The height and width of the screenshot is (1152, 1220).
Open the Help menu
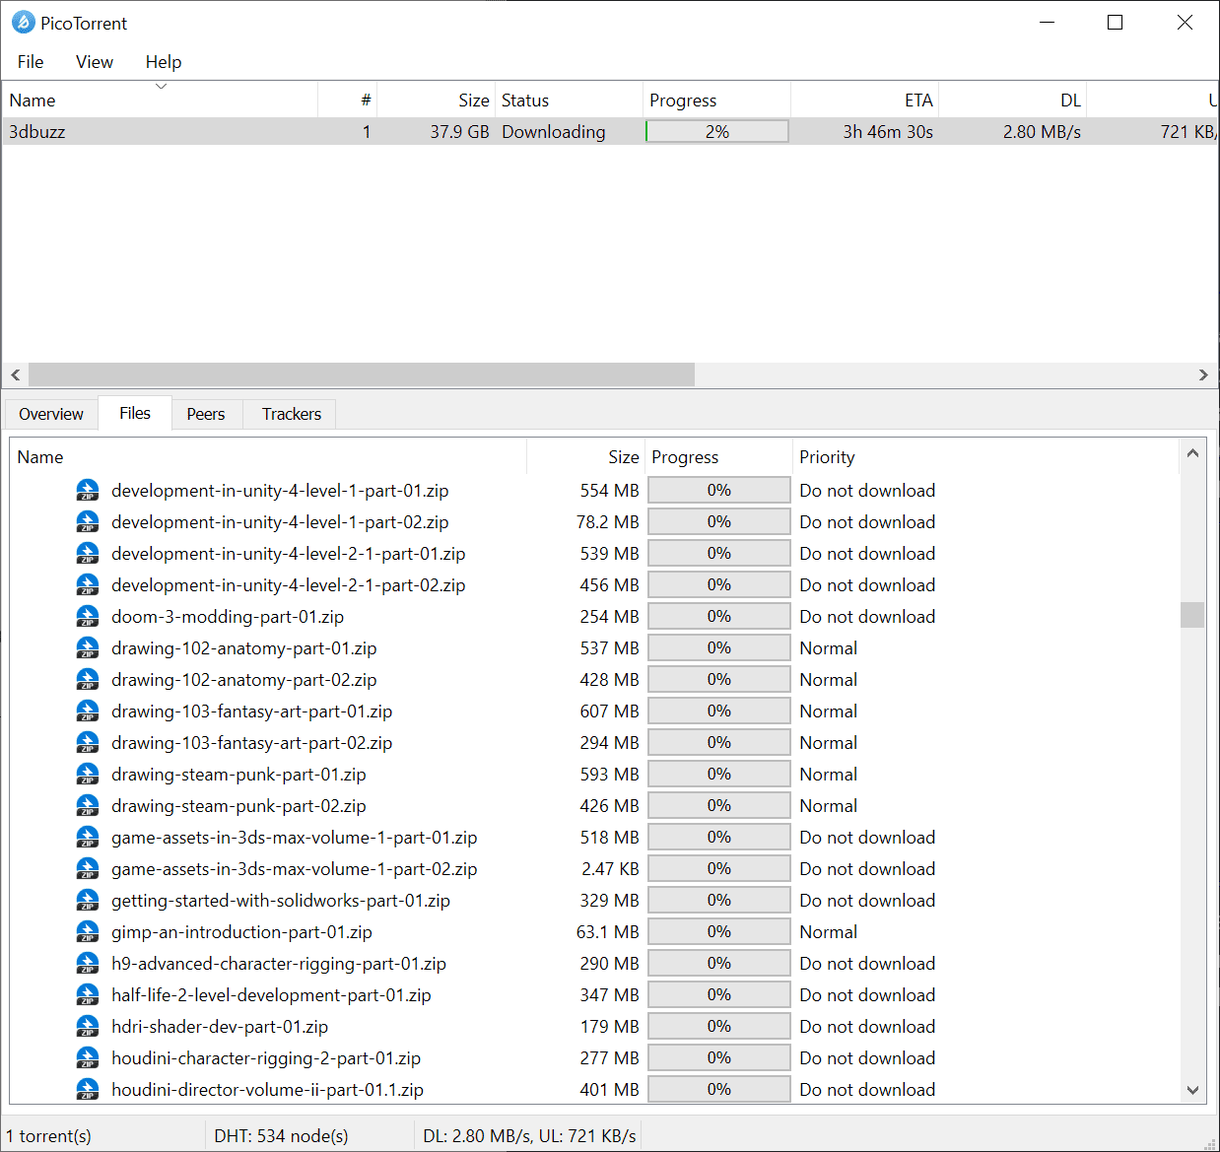[x=163, y=62]
